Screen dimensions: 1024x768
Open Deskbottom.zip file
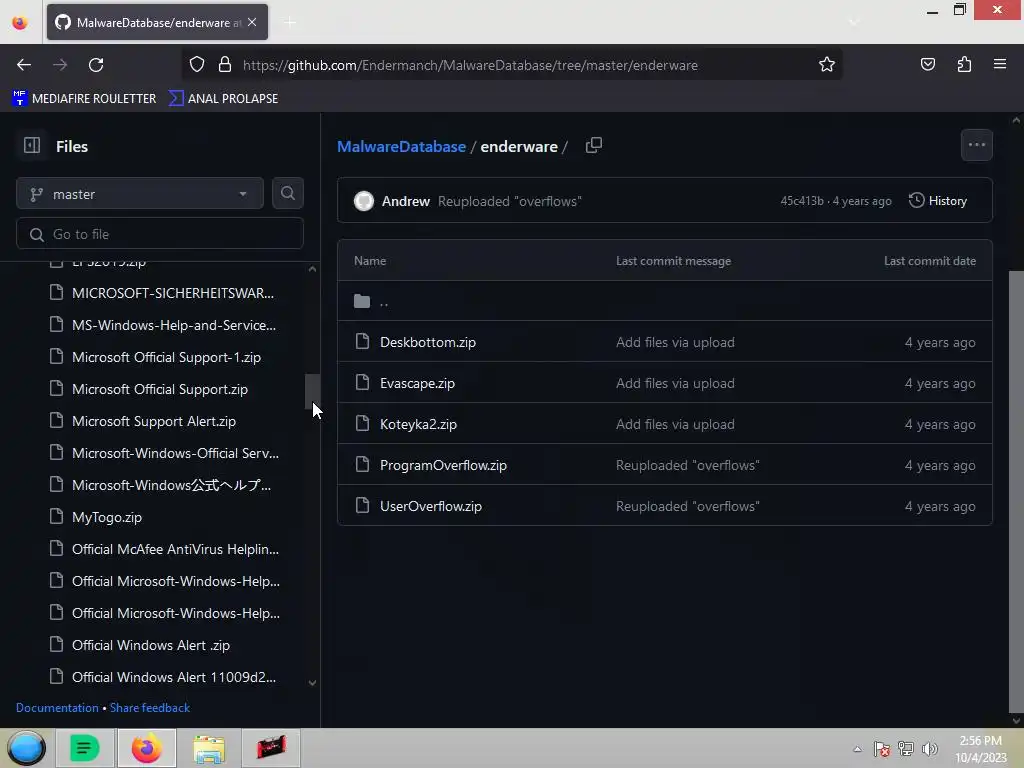point(428,342)
